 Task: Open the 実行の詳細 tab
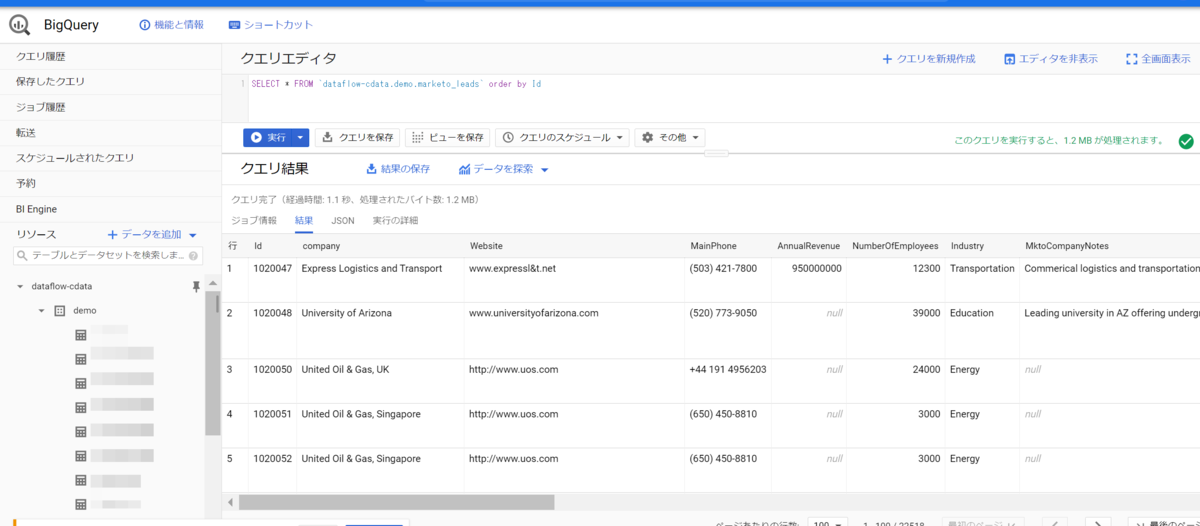click(395, 220)
